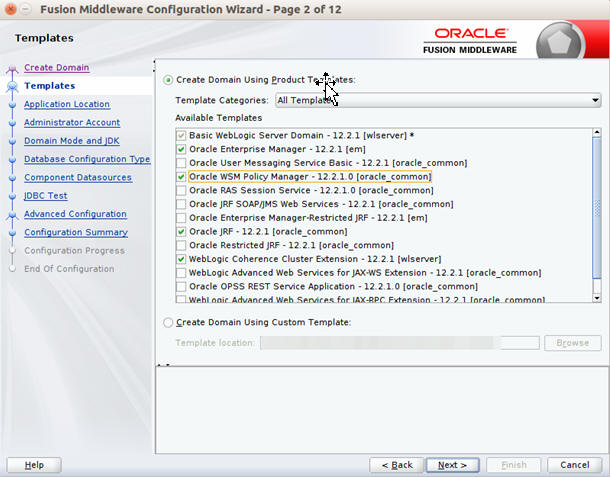Screen dimensions: 610x477
Task: Uncheck Oracle WSM Policy Manager template
Action: [x=181, y=177]
